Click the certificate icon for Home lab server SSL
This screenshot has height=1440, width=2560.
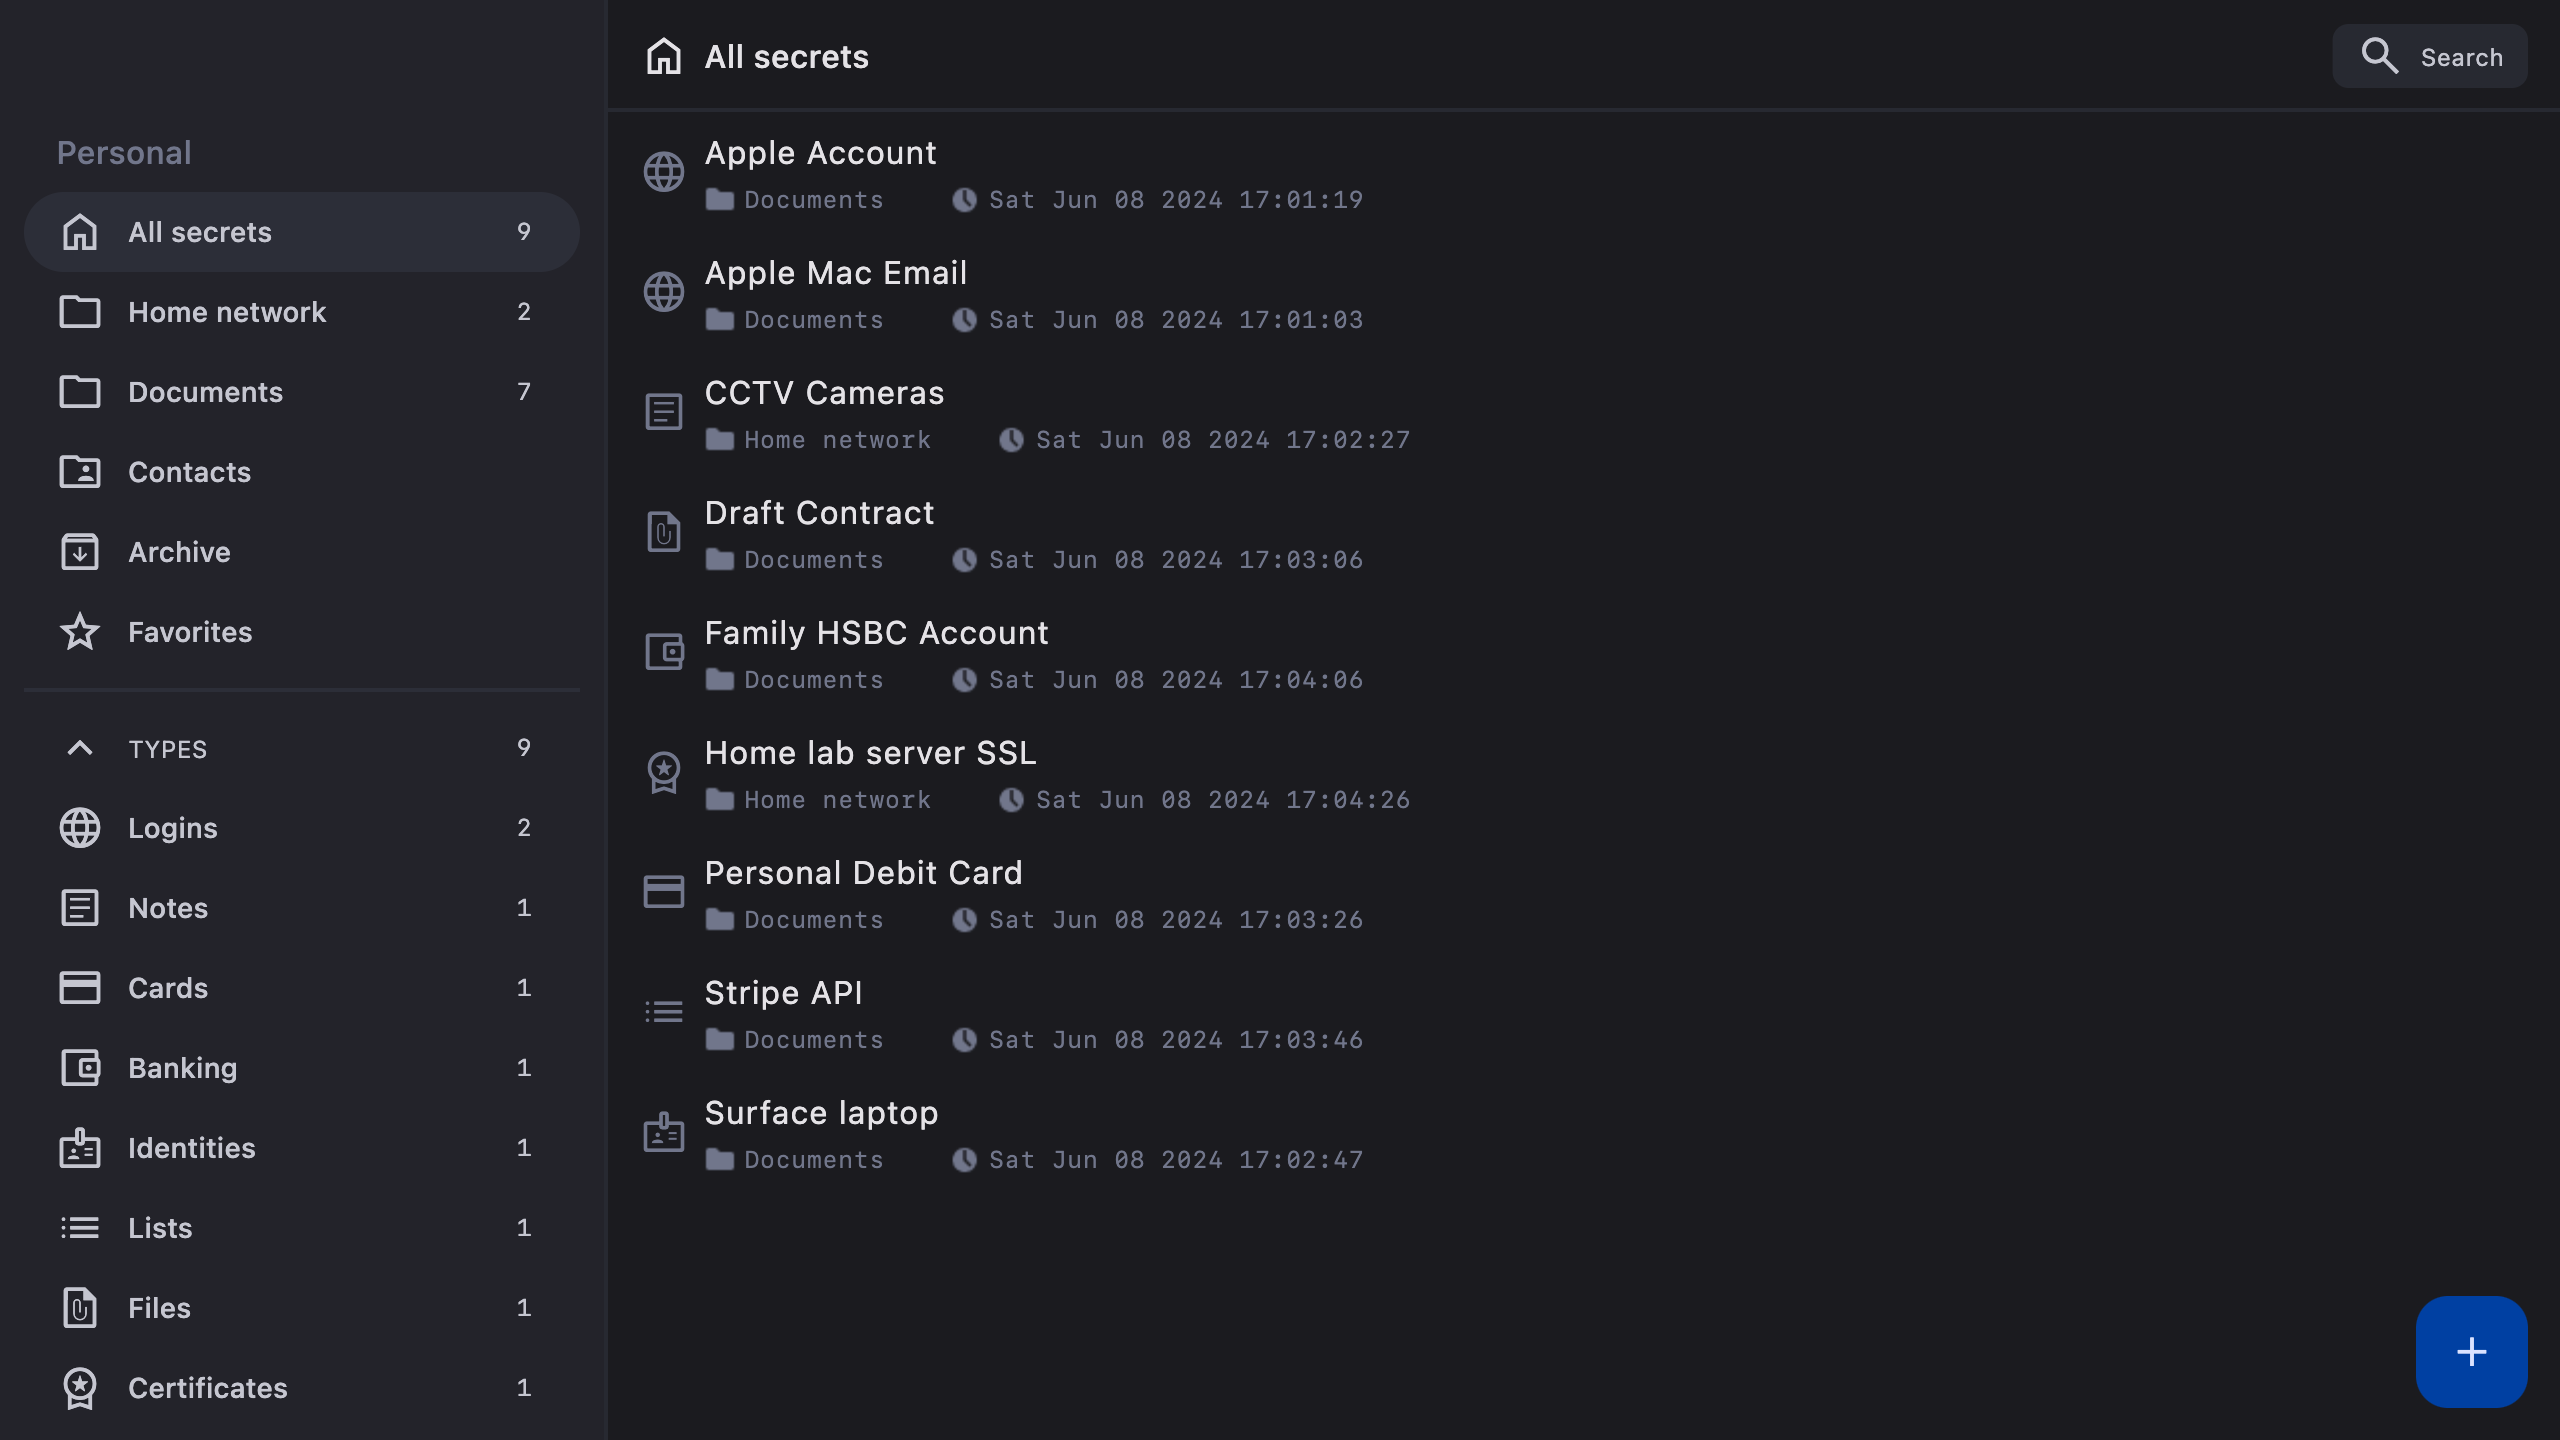[x=664, y=772]
